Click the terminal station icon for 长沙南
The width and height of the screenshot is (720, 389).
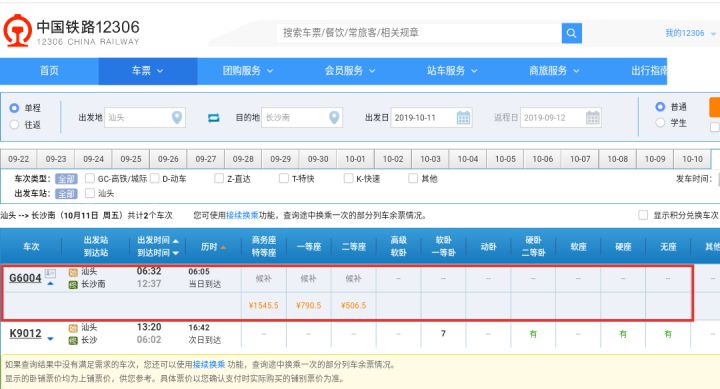[73, 285]
